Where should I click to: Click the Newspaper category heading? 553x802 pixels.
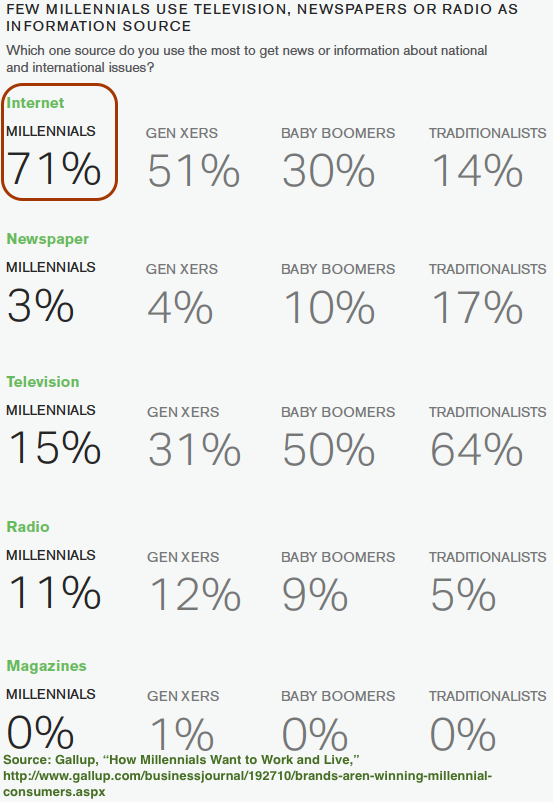tap(48, 239)
